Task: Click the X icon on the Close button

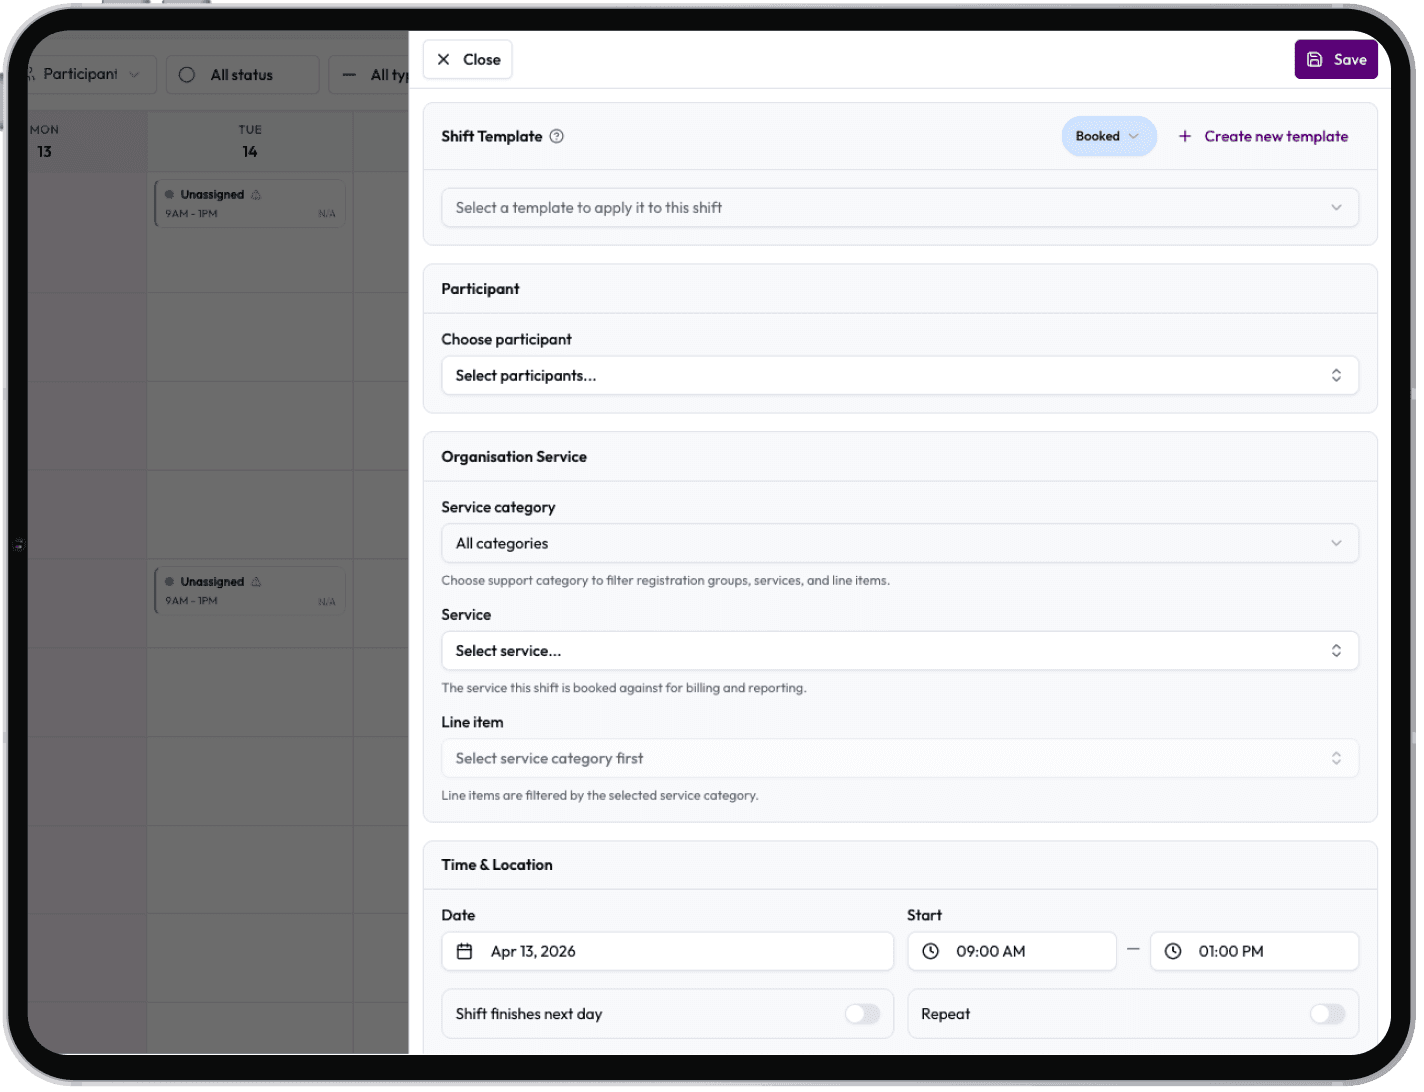Action: coord(444,60)
